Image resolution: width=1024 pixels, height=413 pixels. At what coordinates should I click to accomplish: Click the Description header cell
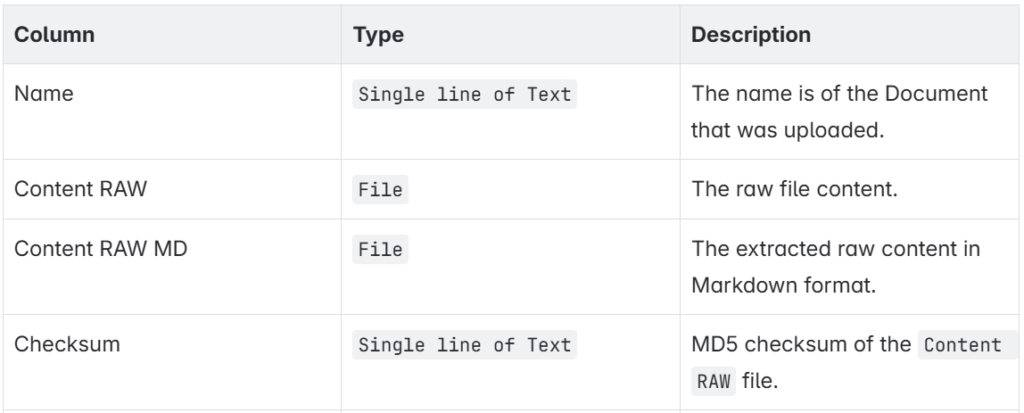(850, 35)
